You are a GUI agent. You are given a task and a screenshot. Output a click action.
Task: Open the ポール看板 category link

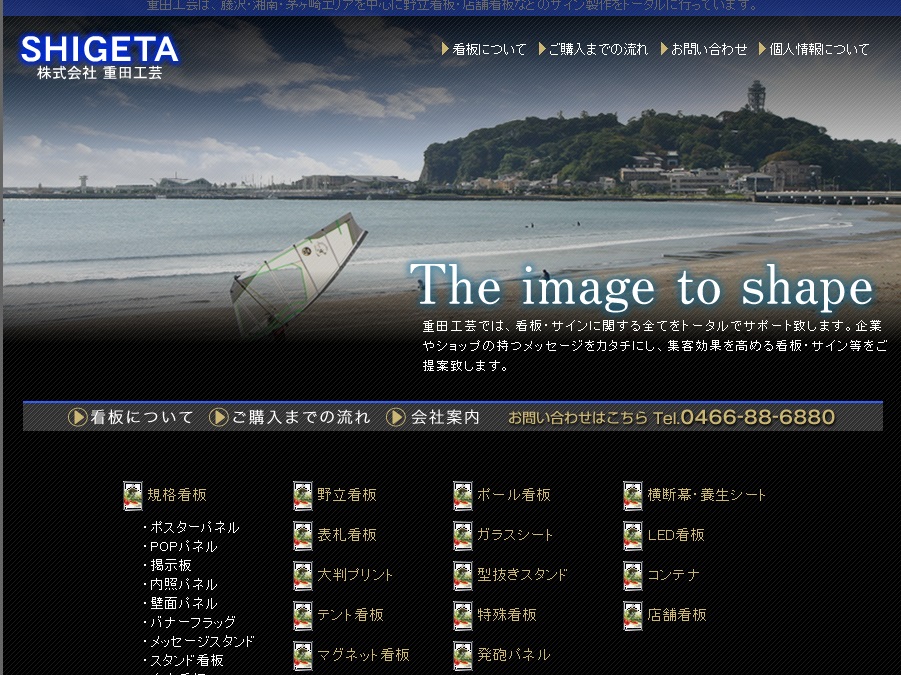[514, 495]
